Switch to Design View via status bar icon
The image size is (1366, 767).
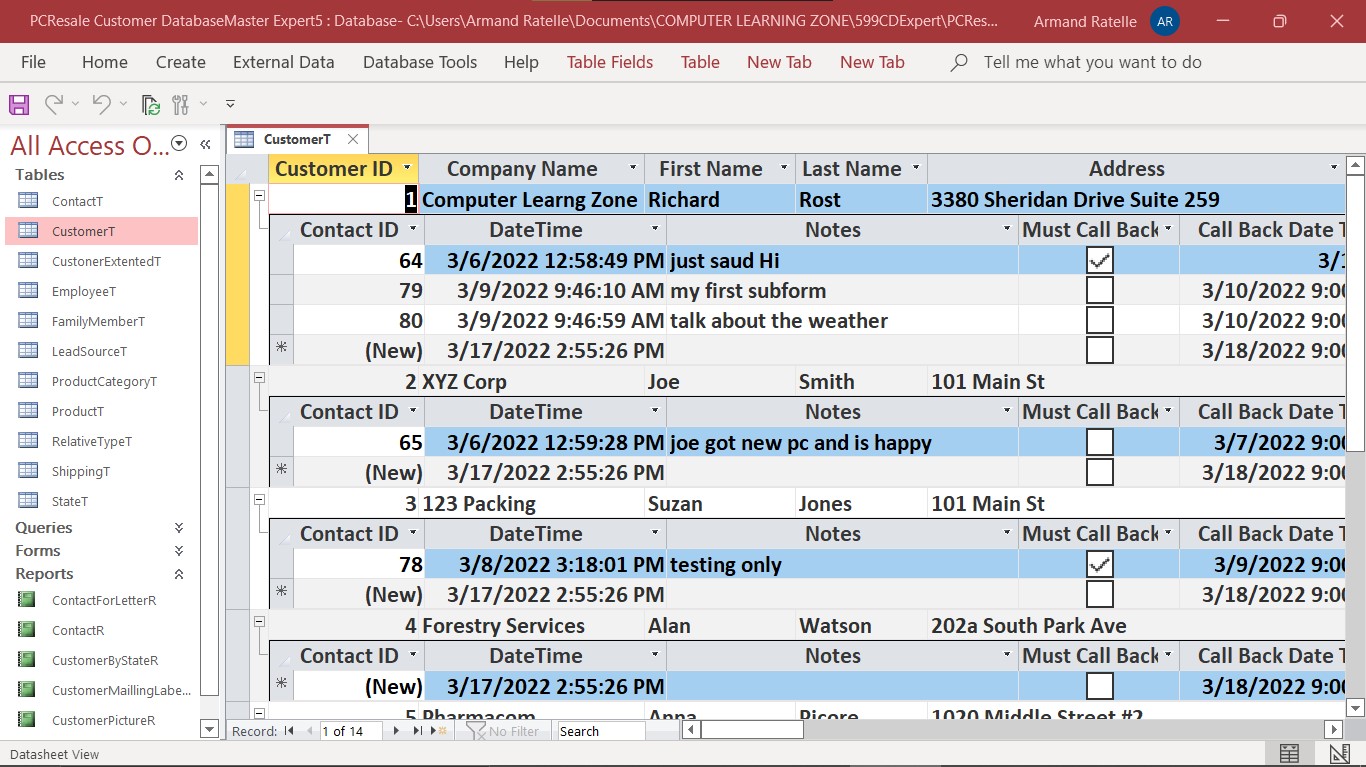[1338, 752]
